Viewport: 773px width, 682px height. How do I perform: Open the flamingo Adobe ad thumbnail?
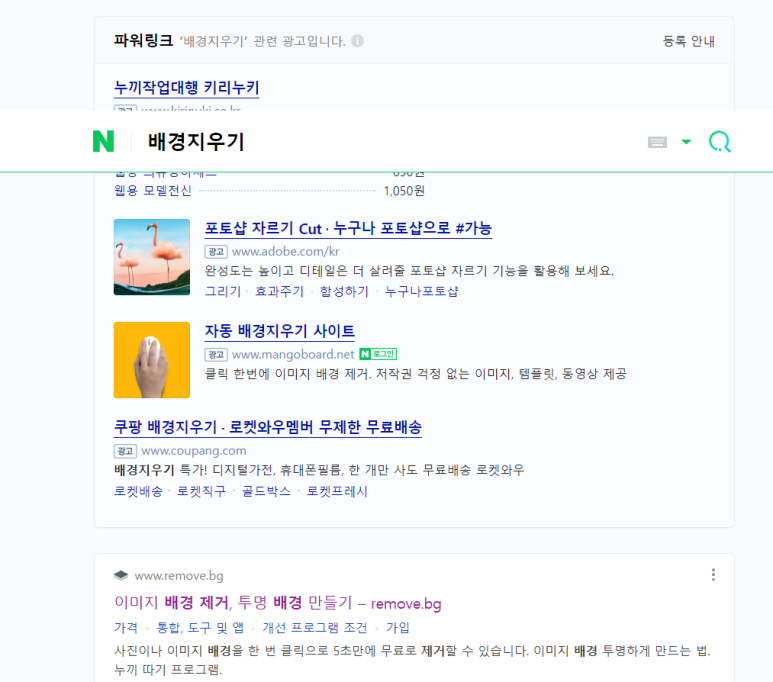click(152, 257)
